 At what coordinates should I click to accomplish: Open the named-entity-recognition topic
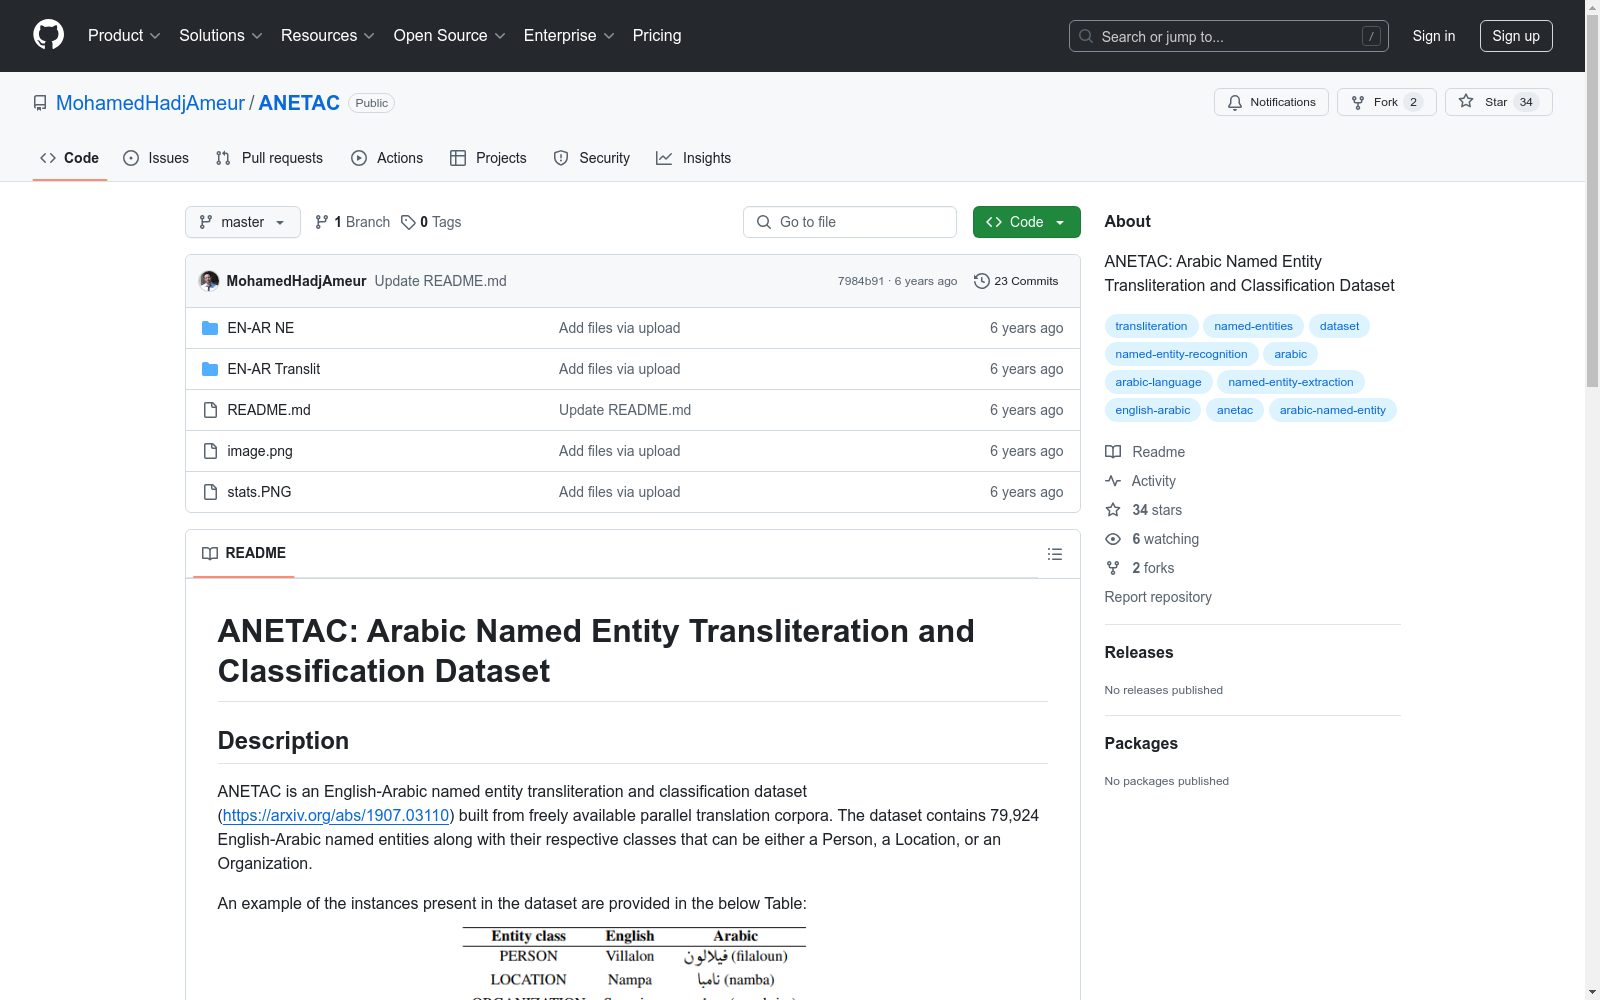1181,354
